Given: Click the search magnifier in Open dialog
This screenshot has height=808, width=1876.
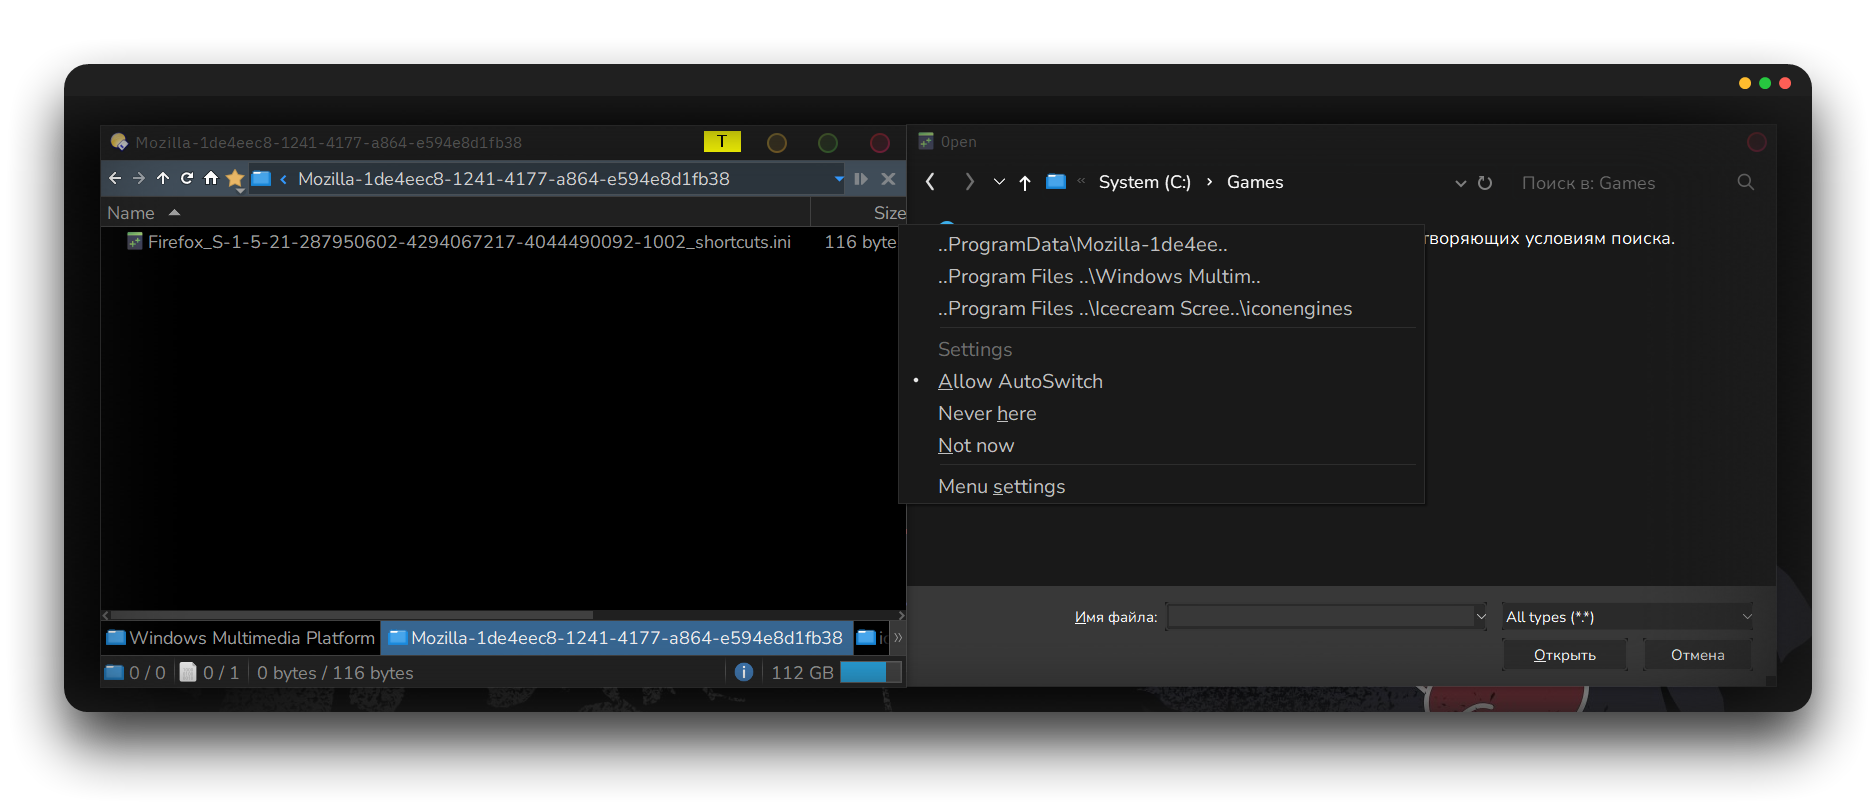Looking at the screenshot, I should pyautogui.click(x=1745, y=183).
